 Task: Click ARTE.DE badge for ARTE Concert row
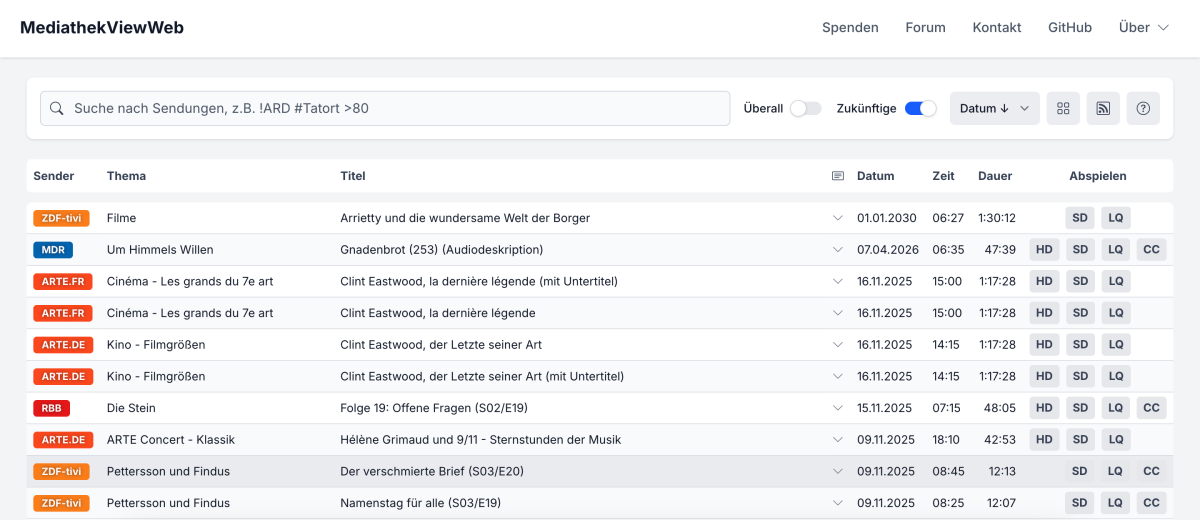[63, 440]
